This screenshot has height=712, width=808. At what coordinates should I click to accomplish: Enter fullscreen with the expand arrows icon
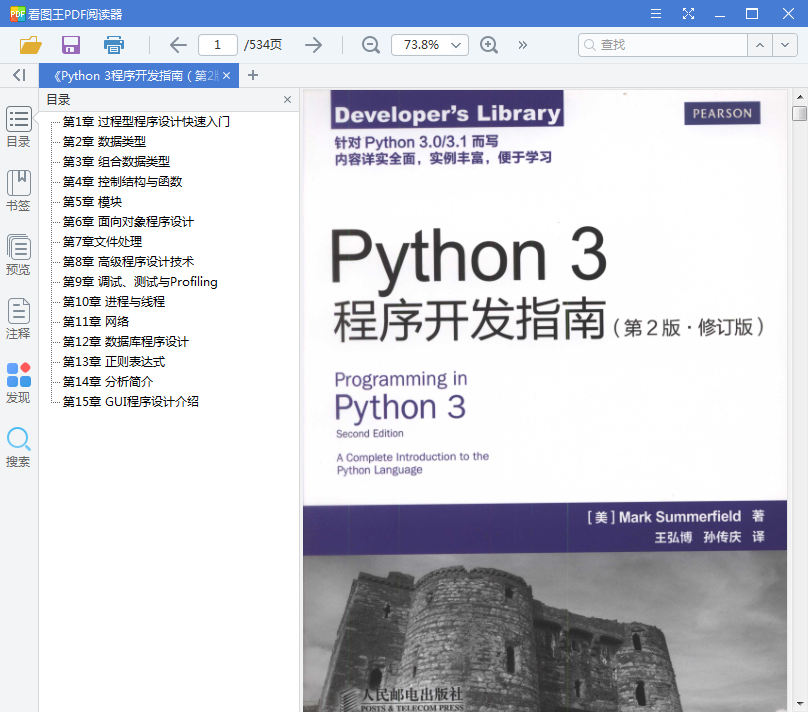688,13
